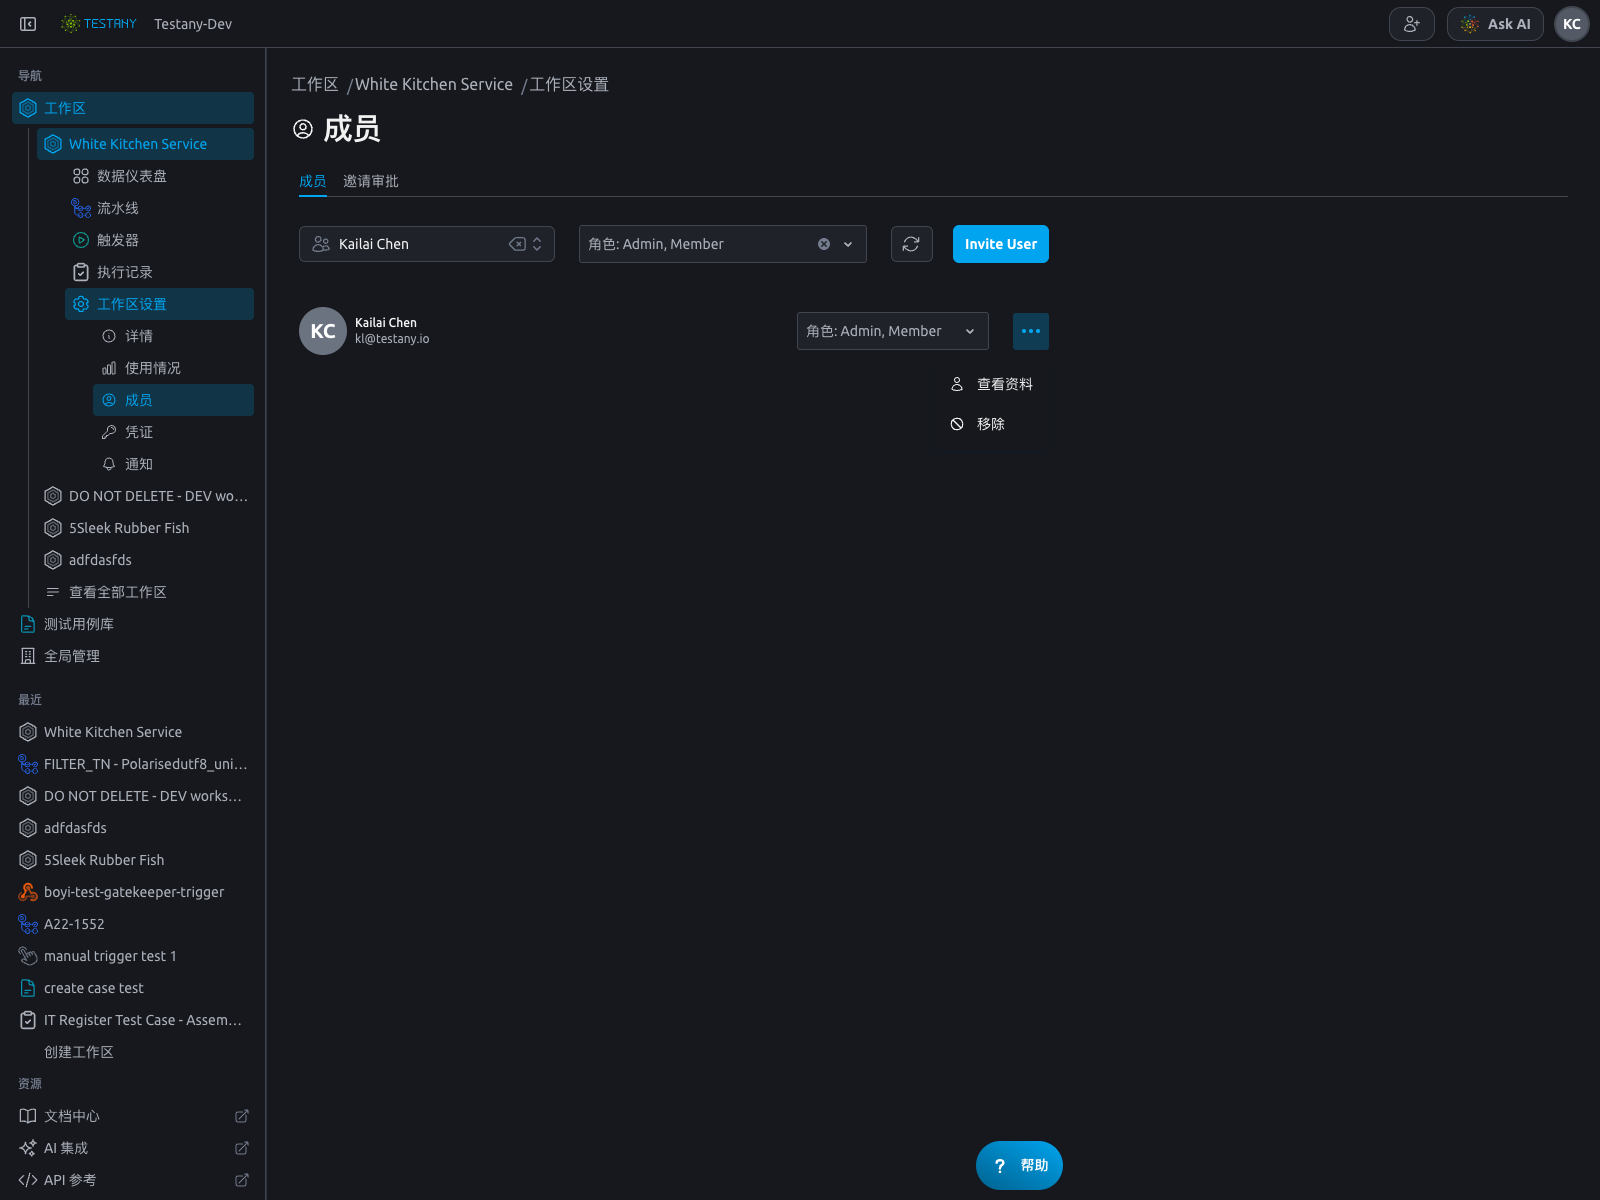Click Kailai Chen KC avatar in list
Screen dimensions: 1600x1200
[x=323, y=331]
